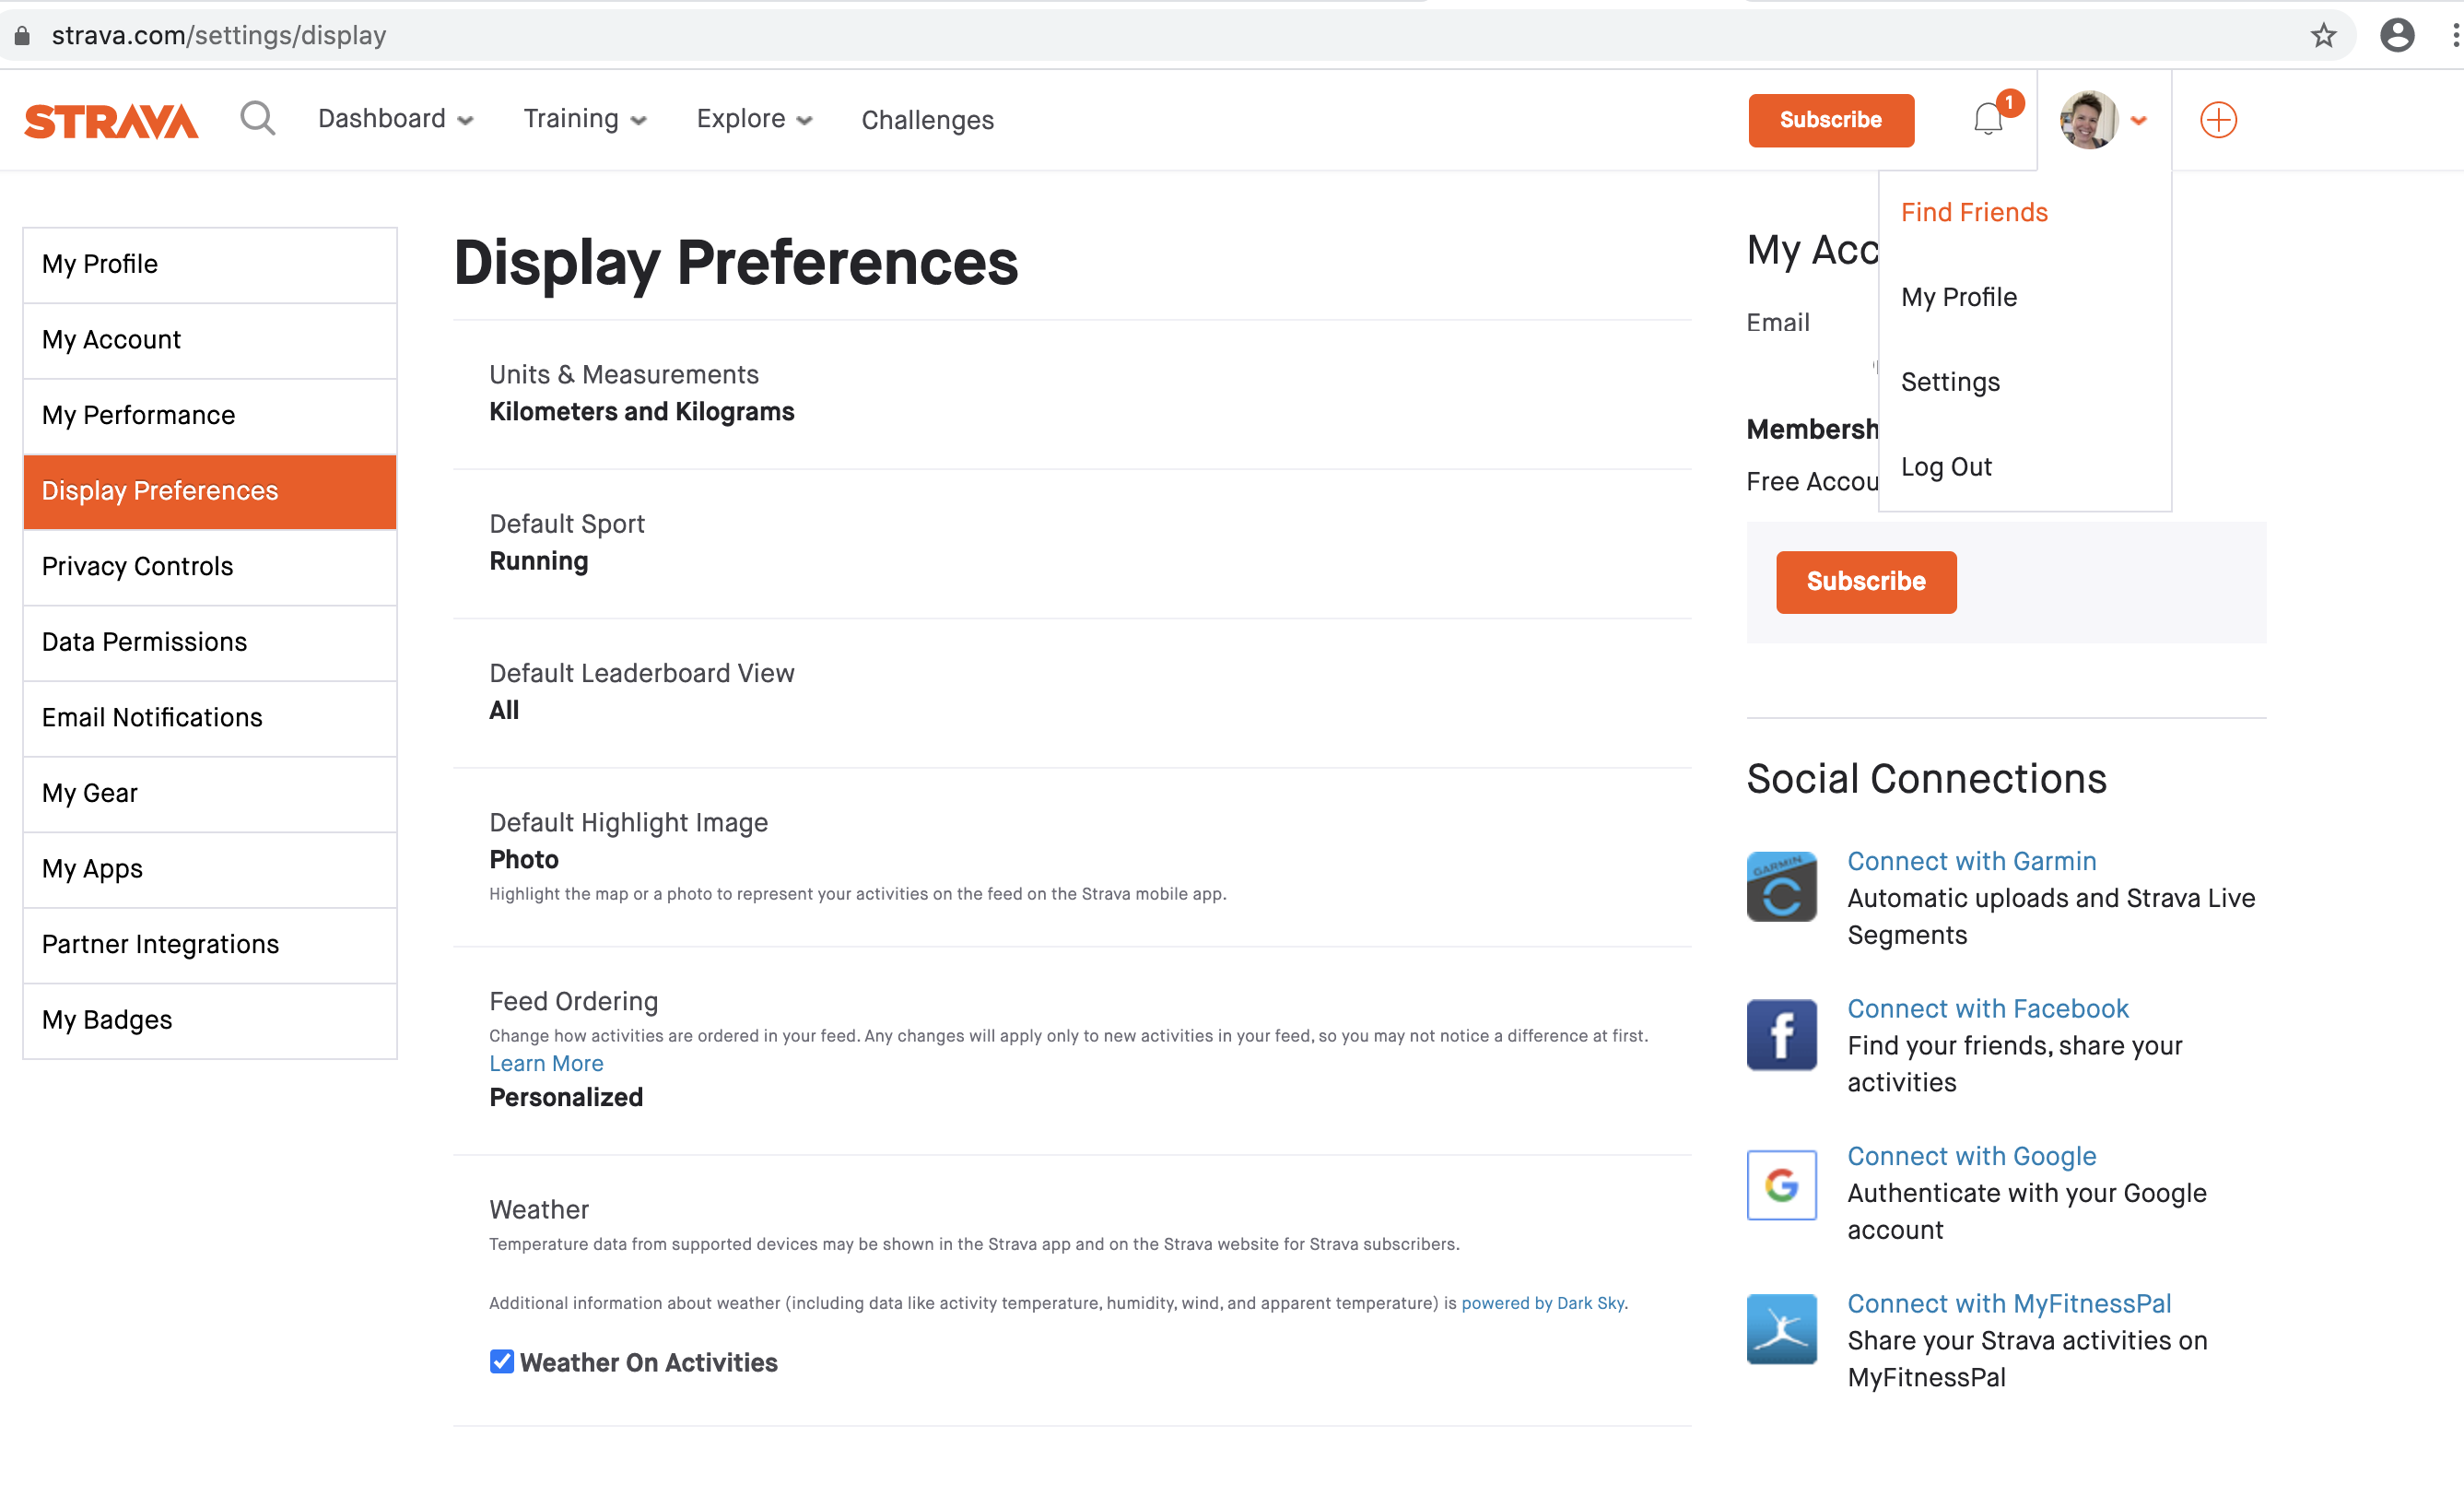This screenshot has height=1508, width=2464.
Task: Click the Garmin app icon
Action: [x=1781, y=886]
